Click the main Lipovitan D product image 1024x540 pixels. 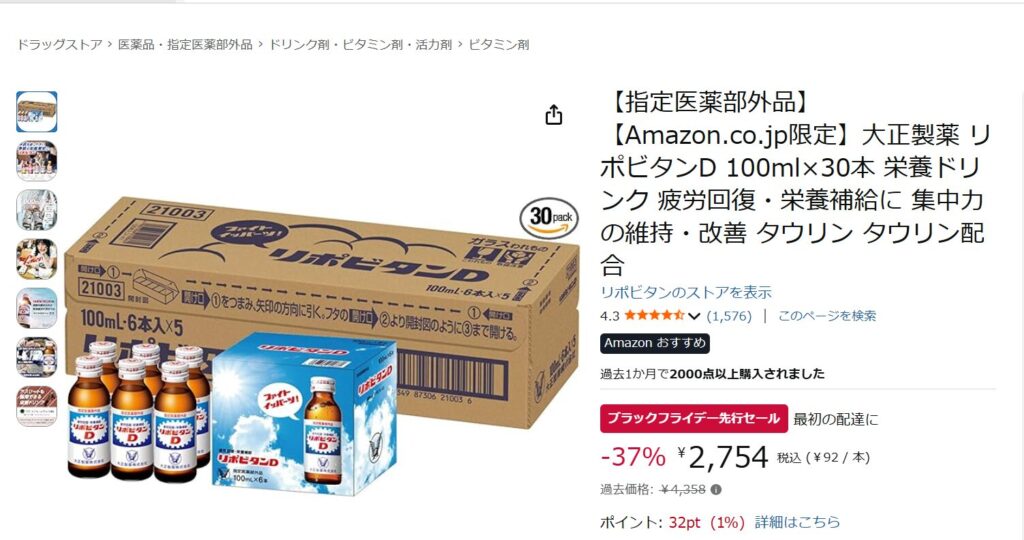[x=322, y=346]
